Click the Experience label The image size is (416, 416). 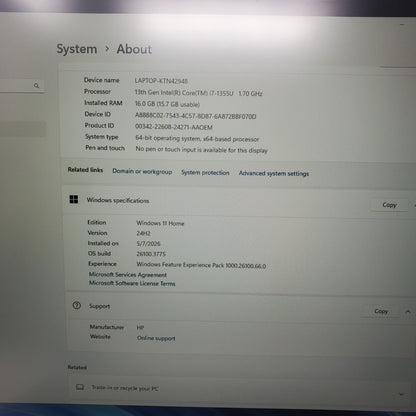[x=102, y=264]
